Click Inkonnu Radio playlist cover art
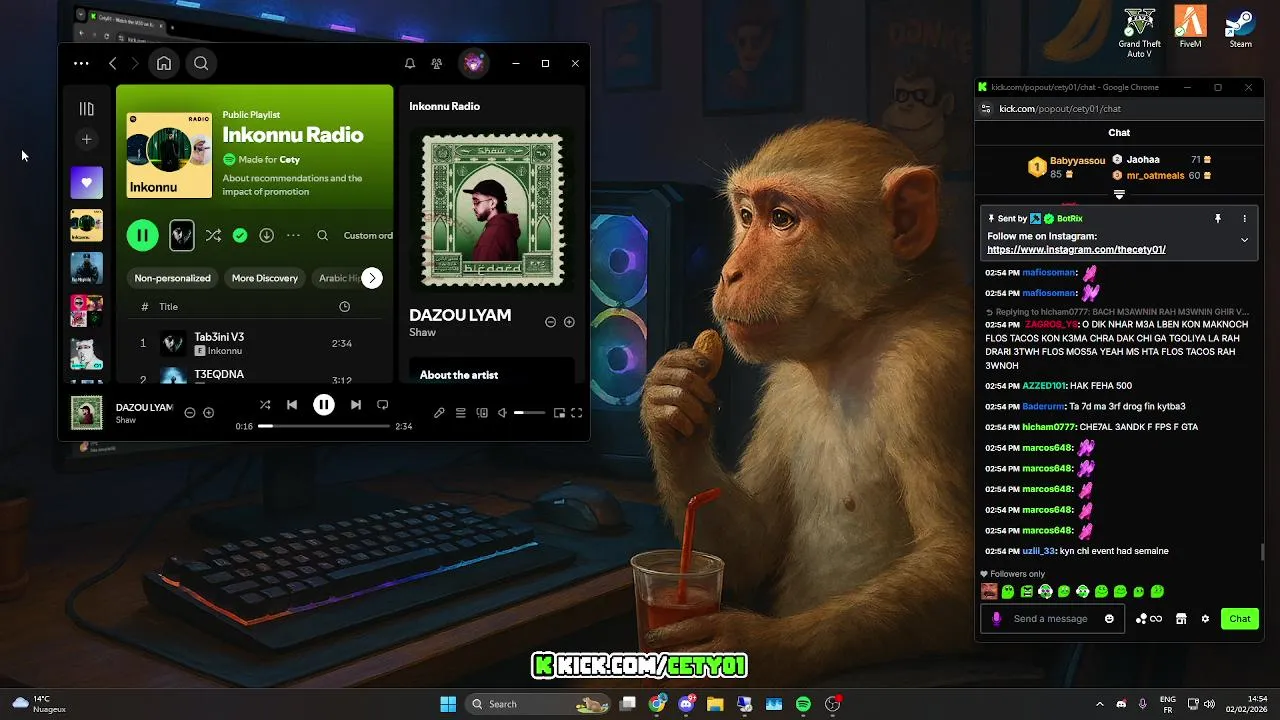This screenshot has height=720, width=1280. (169, 155)
